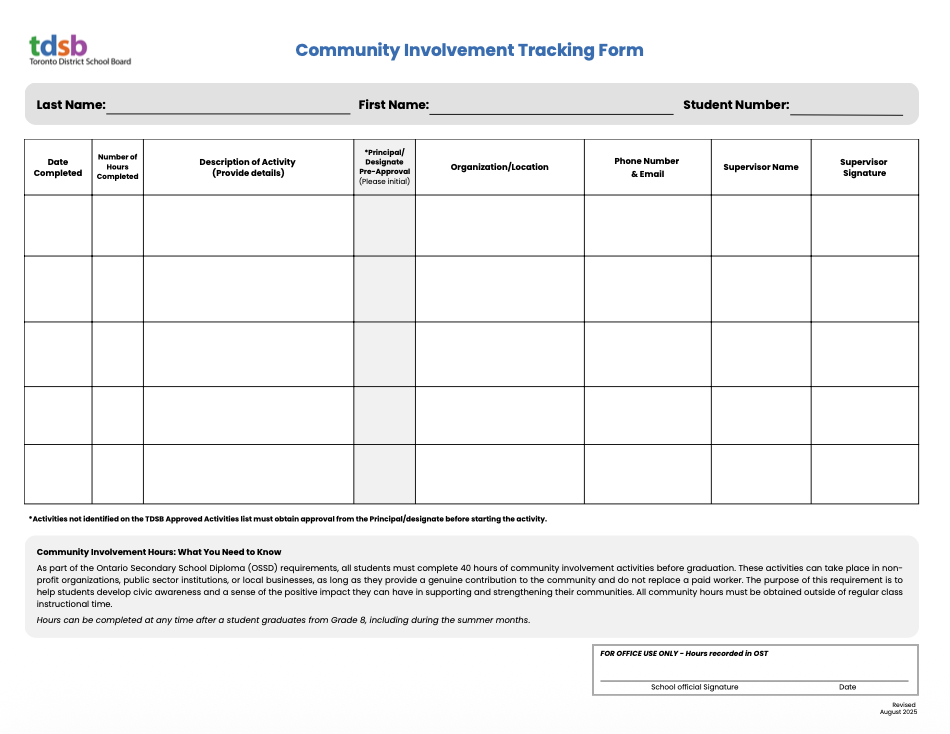Viewport: 950px width, 734px height.
Task: Click the First Name input line
Action: tap(551, 107)
